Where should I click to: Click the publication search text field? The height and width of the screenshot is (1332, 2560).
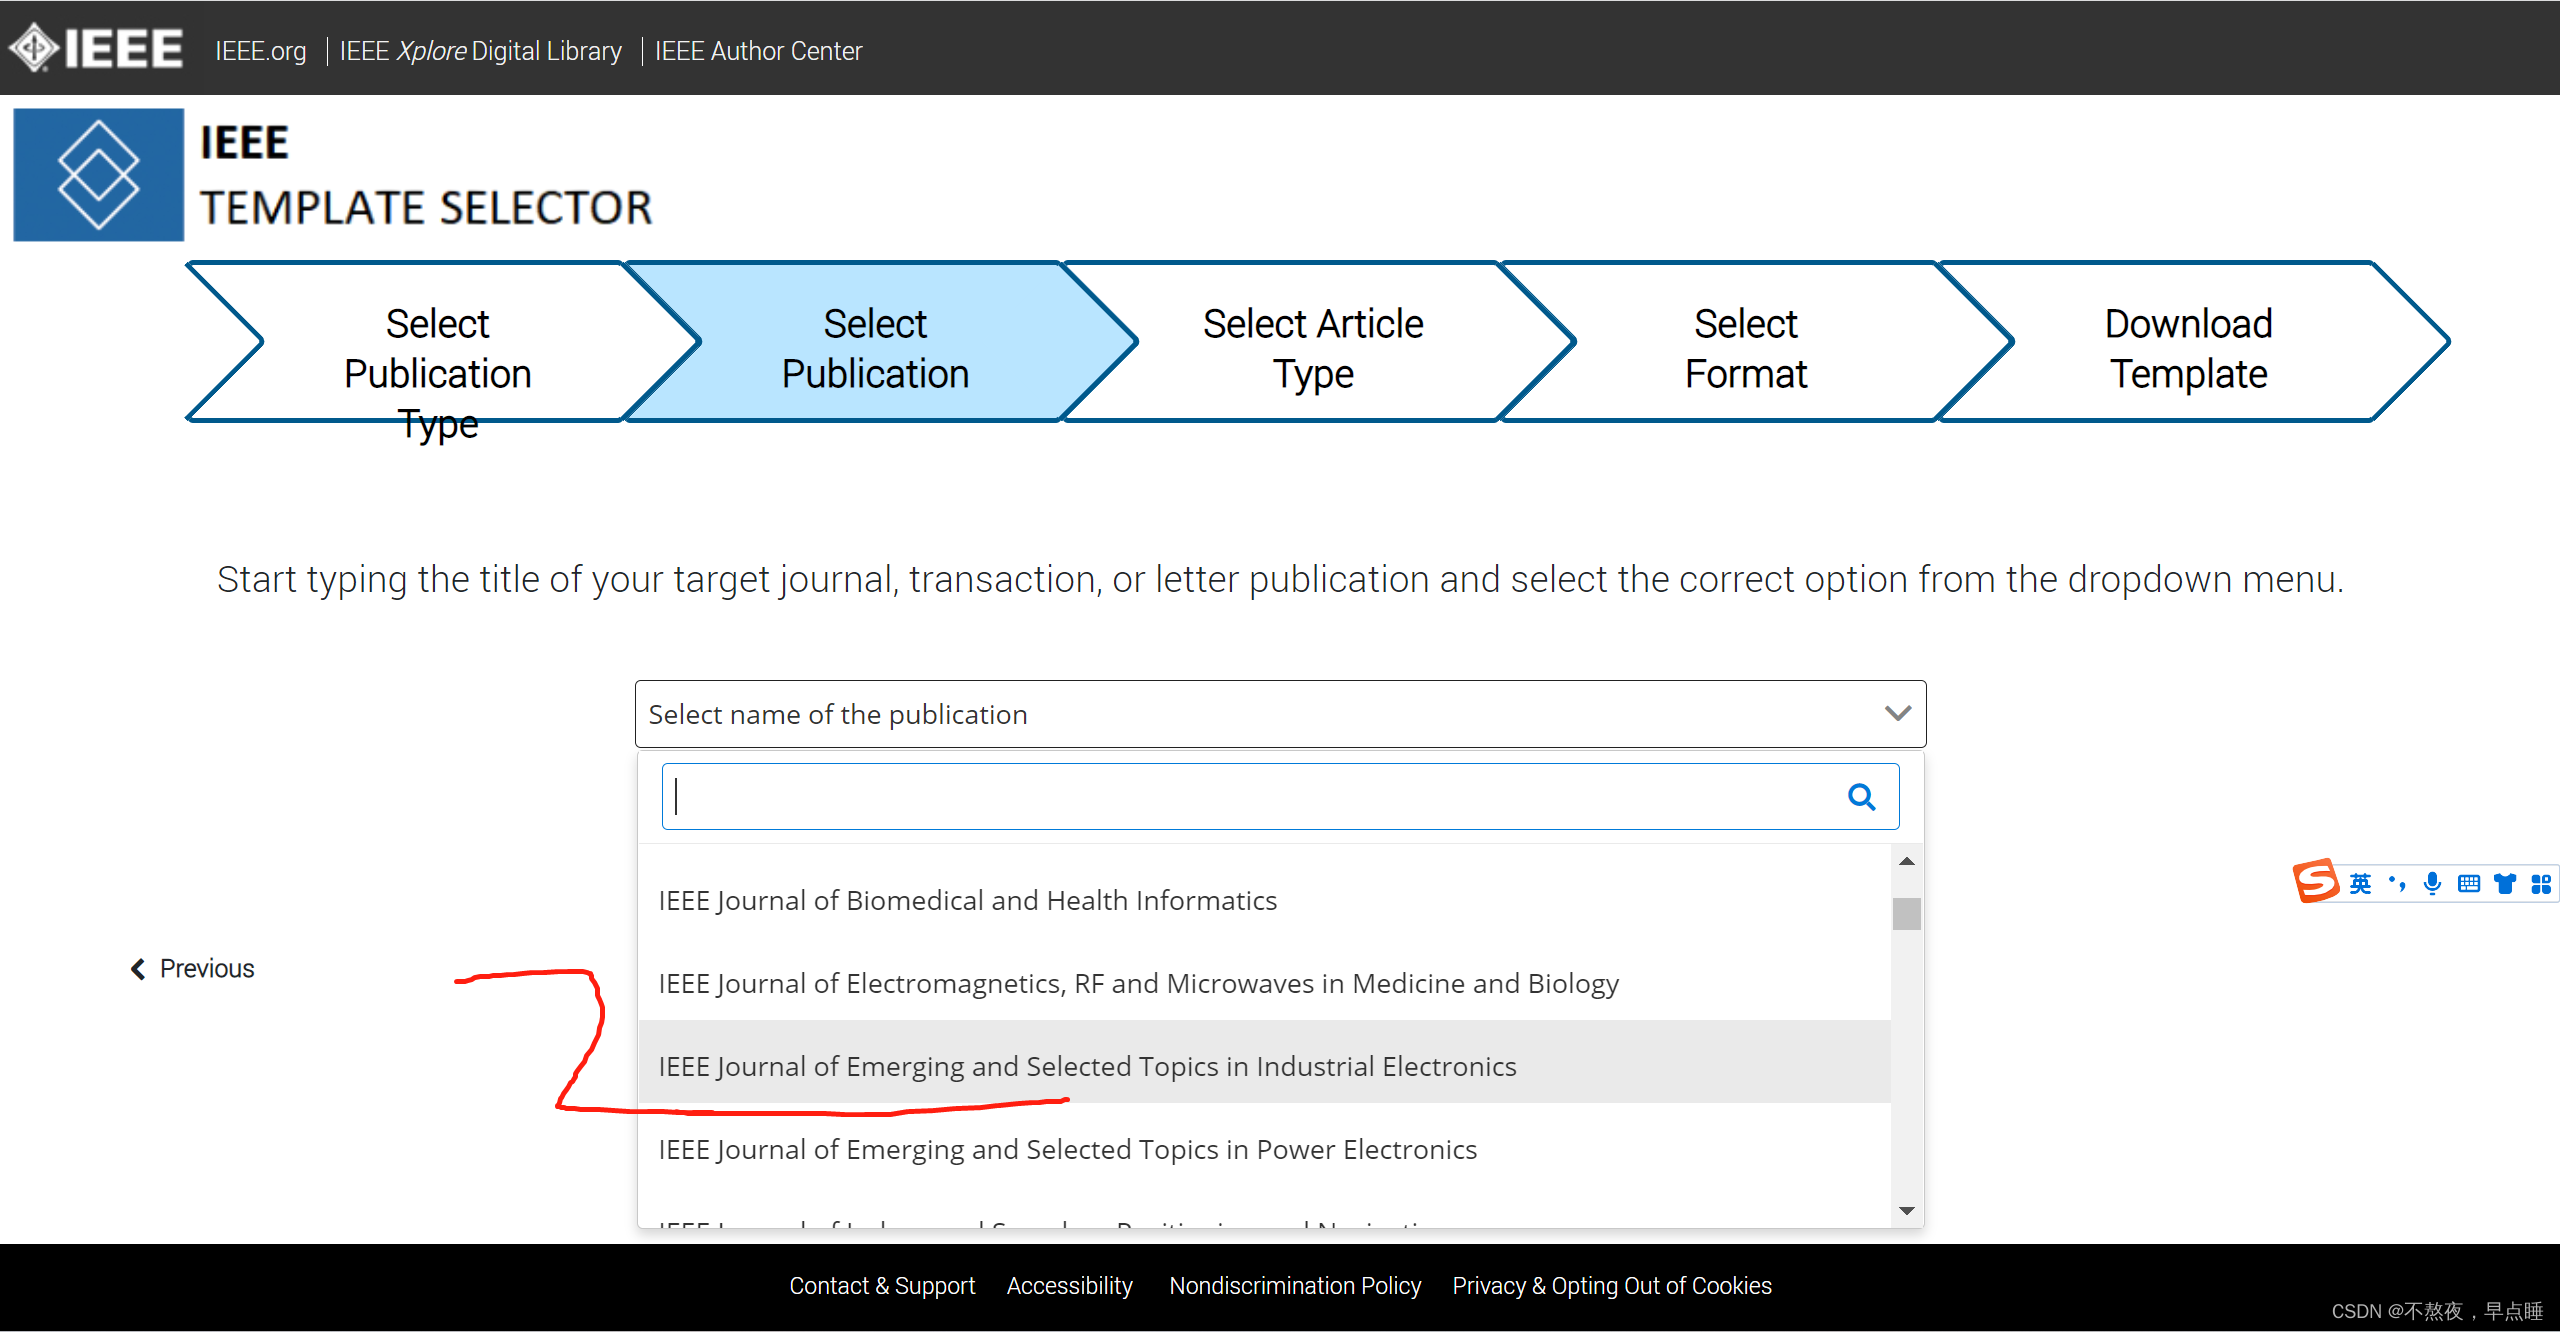(x=1250, y=797)
